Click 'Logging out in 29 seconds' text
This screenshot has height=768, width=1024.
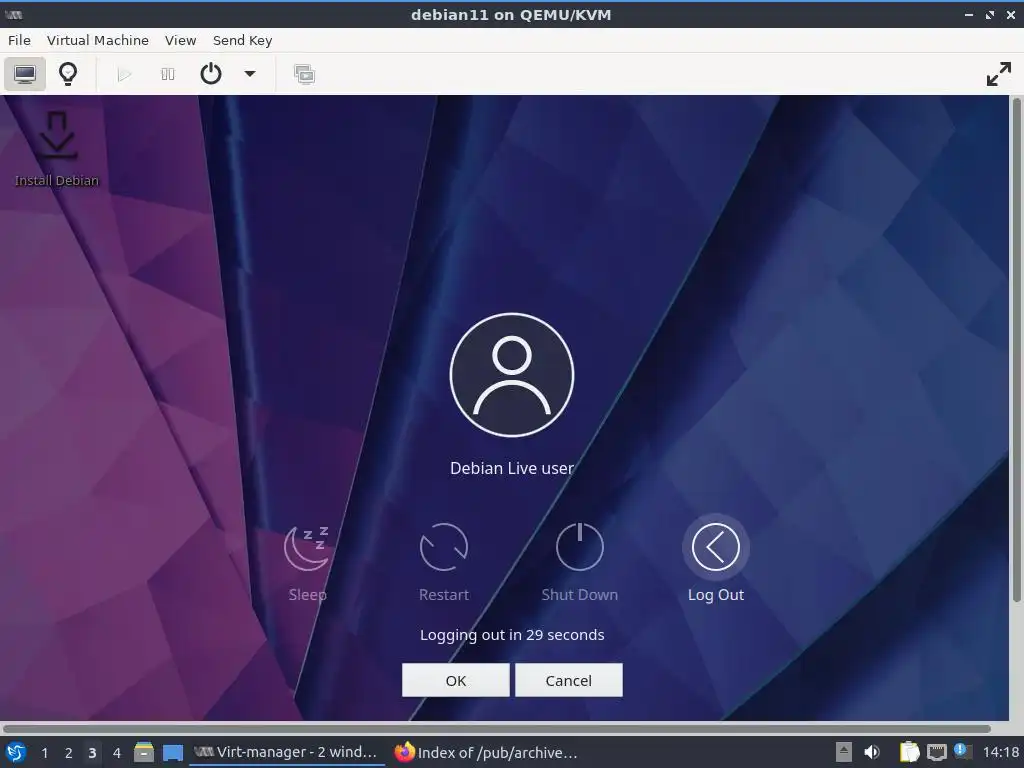pos(512,635)
